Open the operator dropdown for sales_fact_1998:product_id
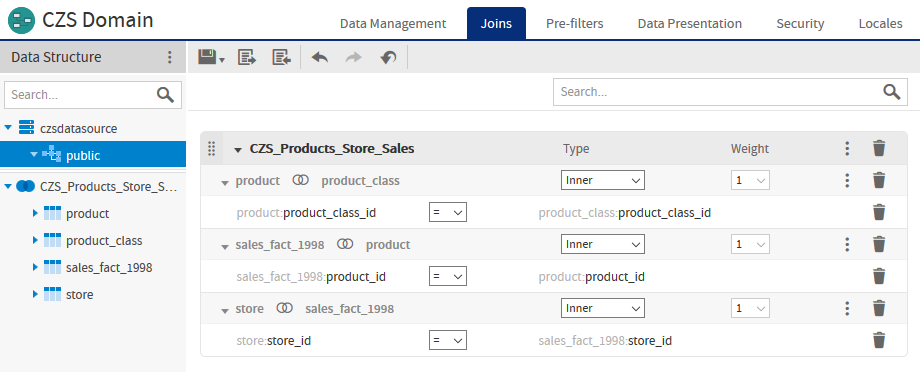The height and width of the screenshot is (372, 920). pyautogui.click(x=448, y=276)
